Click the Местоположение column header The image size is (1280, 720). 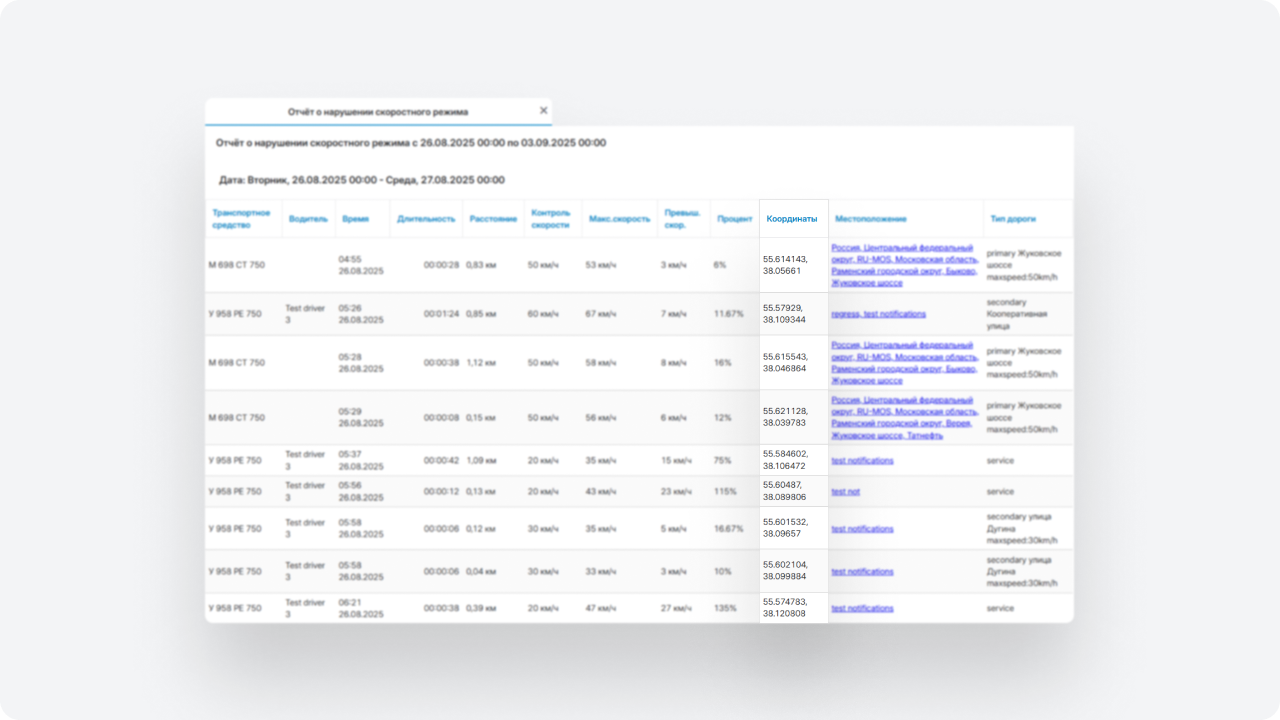pyautogui.click(x=870, y=219)
